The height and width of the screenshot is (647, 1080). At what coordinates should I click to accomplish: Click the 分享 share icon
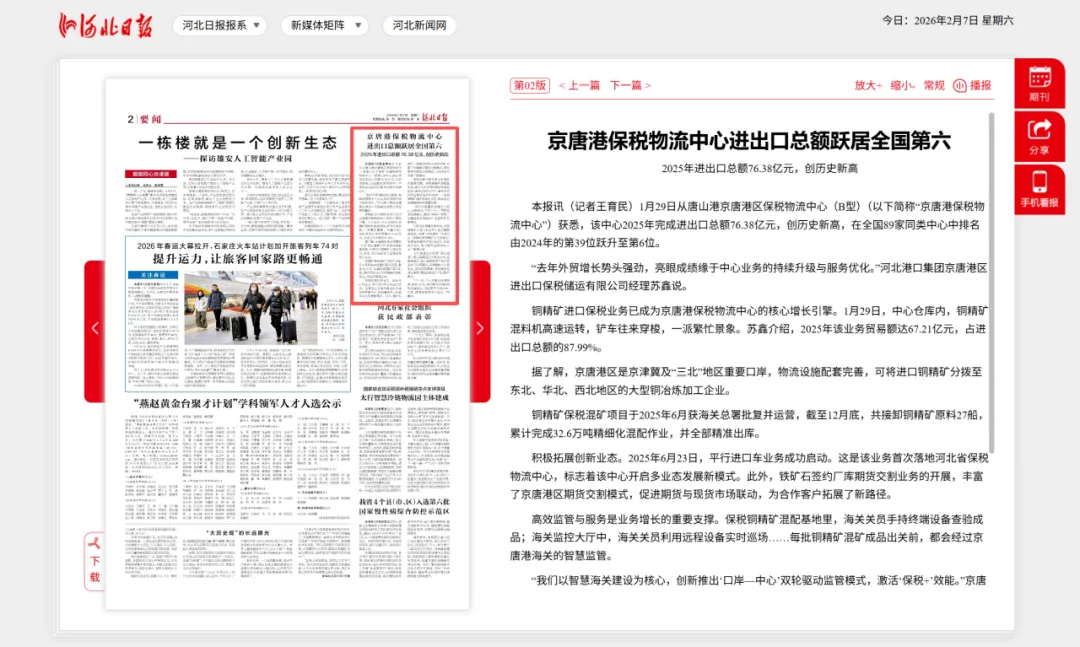(1039, 137)
